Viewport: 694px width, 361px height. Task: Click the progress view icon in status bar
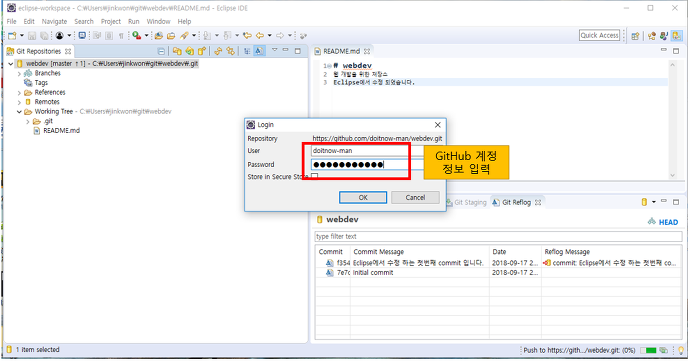(663, 350)
